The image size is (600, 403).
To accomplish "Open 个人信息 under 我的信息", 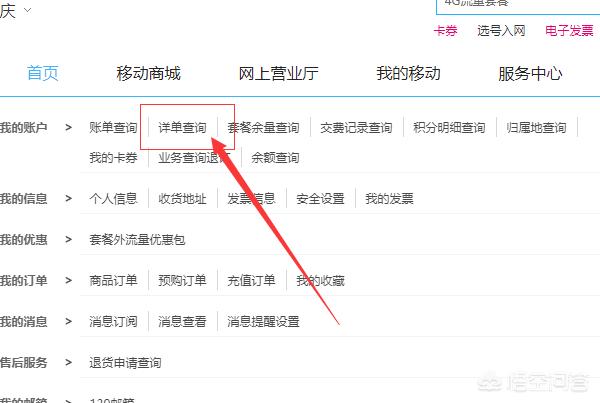I will (x=113, y=198).
